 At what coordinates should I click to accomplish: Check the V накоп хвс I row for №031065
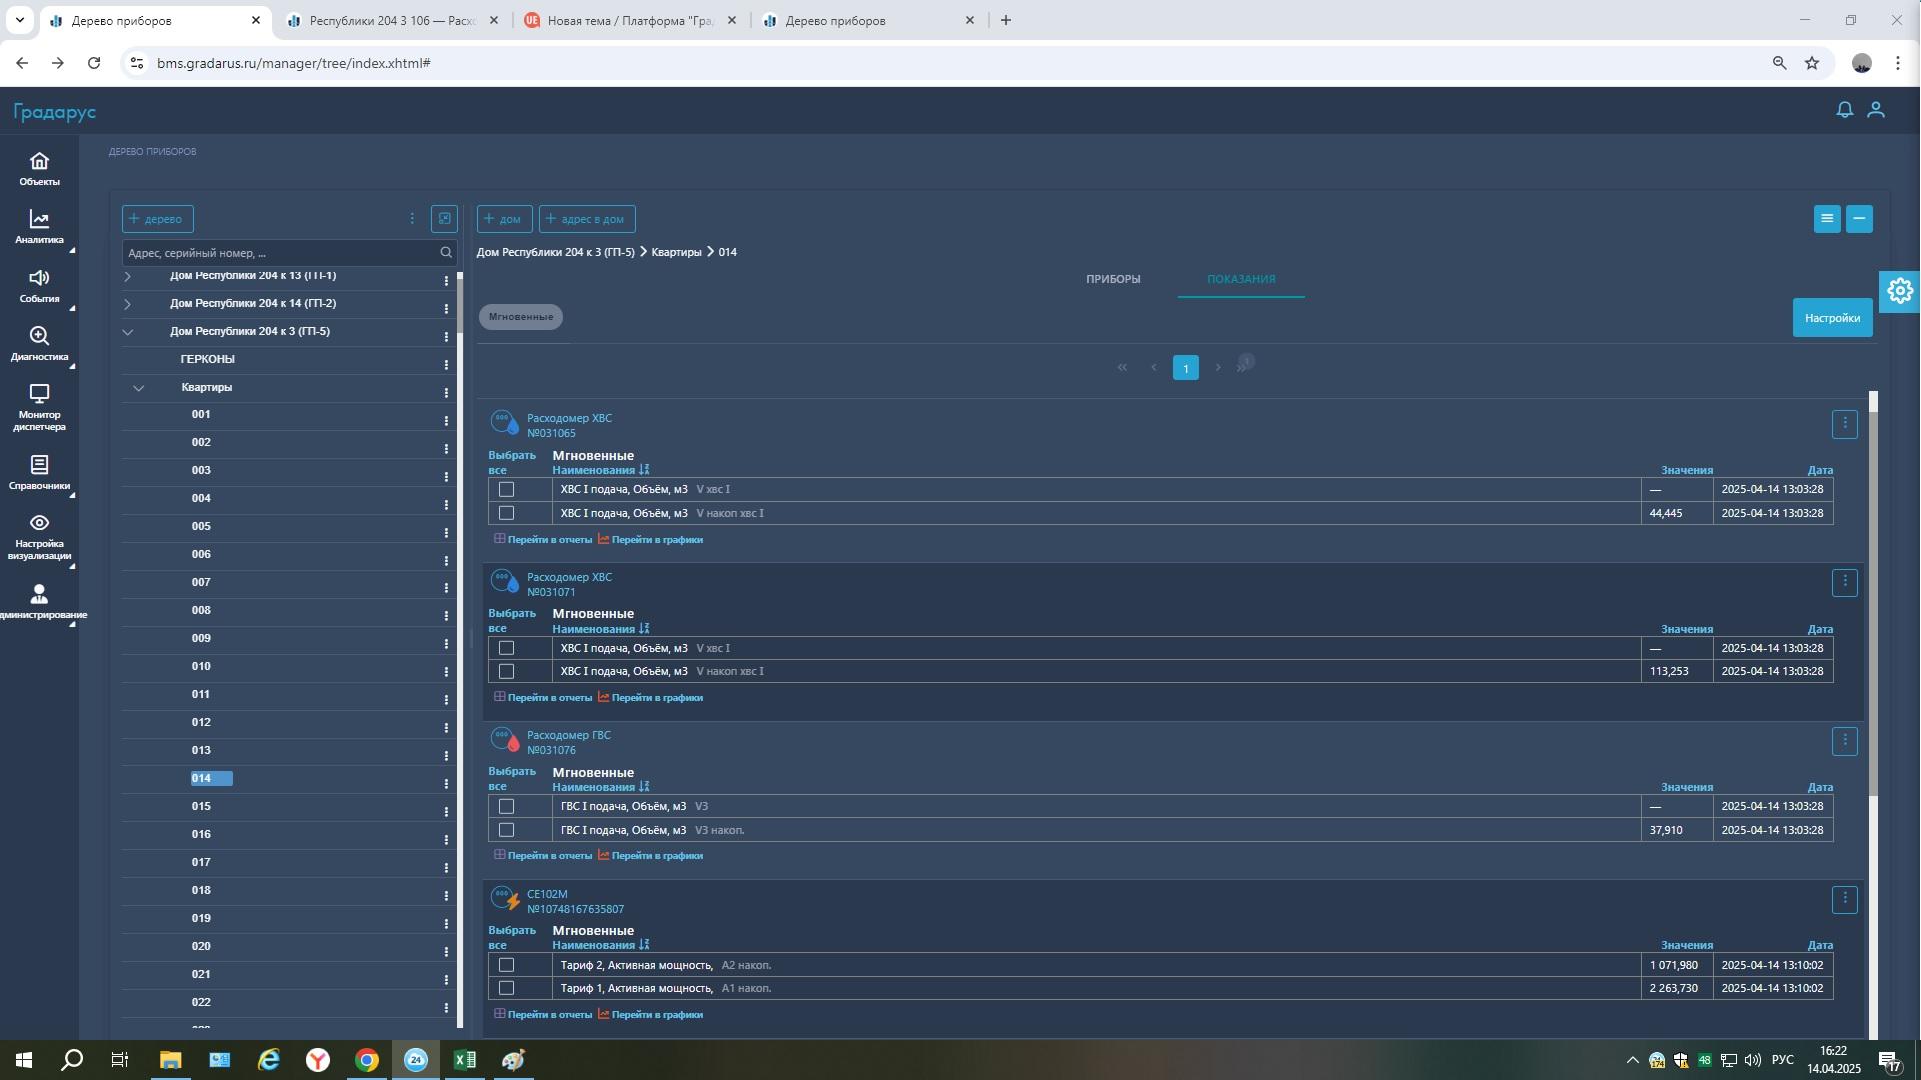(x=506, y=513)
